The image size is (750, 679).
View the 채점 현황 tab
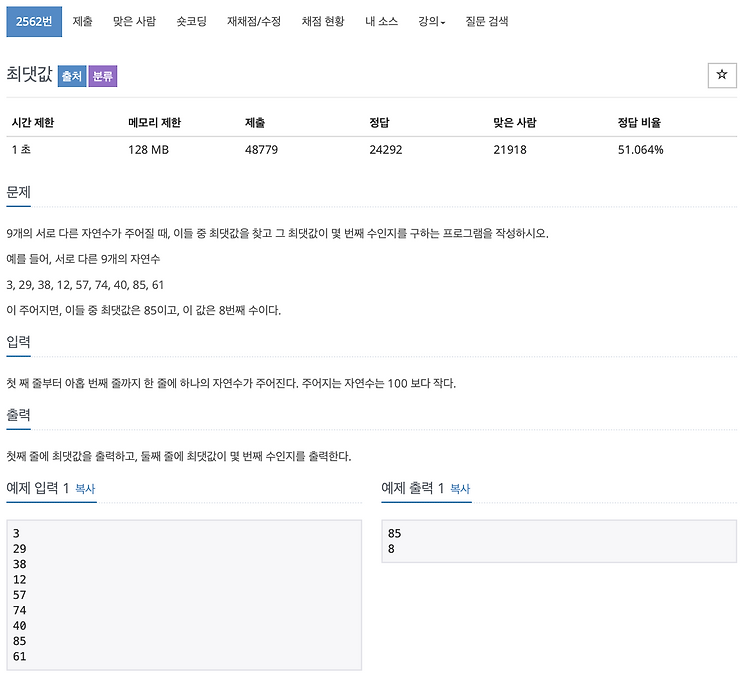323,22
